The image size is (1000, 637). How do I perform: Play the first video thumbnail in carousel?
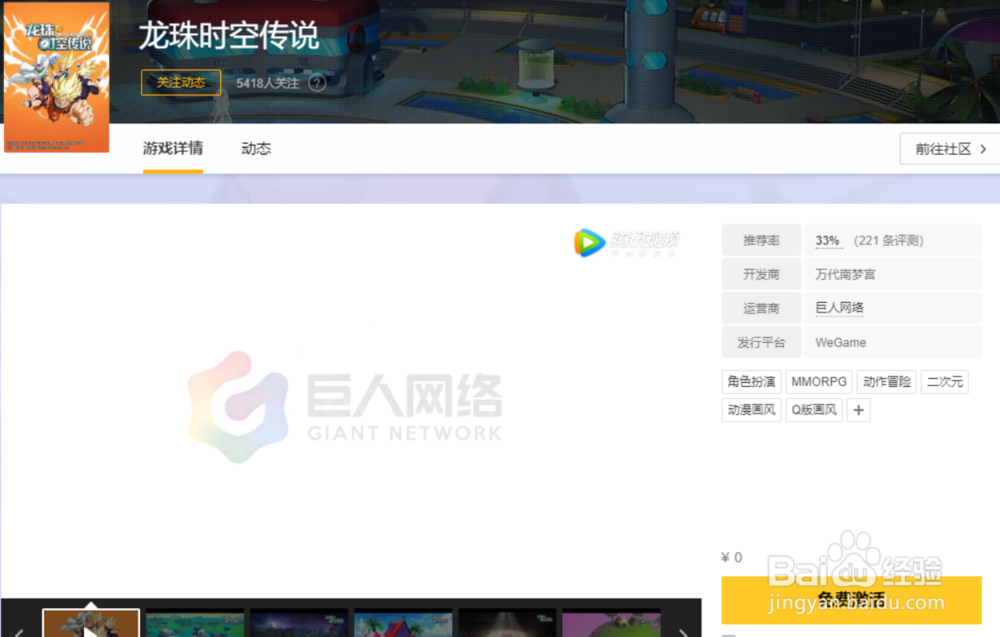coord(91,623)
